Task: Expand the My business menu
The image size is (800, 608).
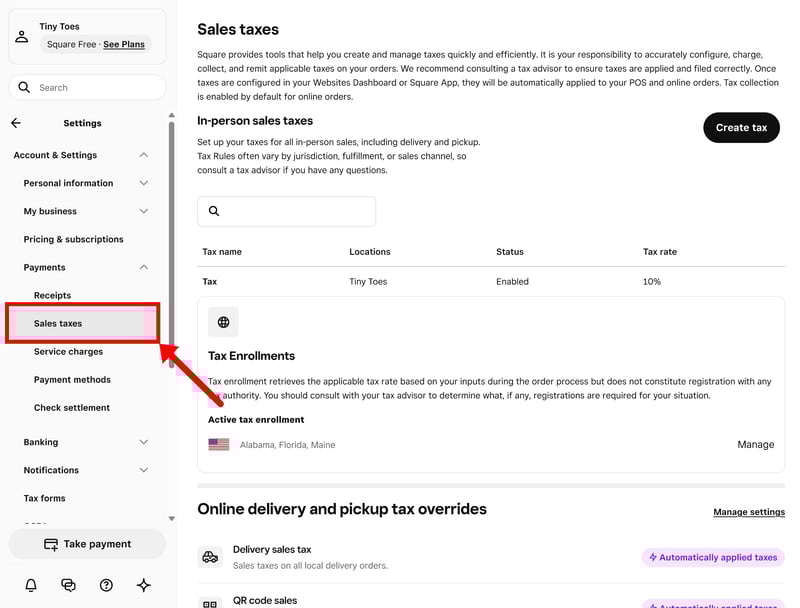Action: point(143,211)
